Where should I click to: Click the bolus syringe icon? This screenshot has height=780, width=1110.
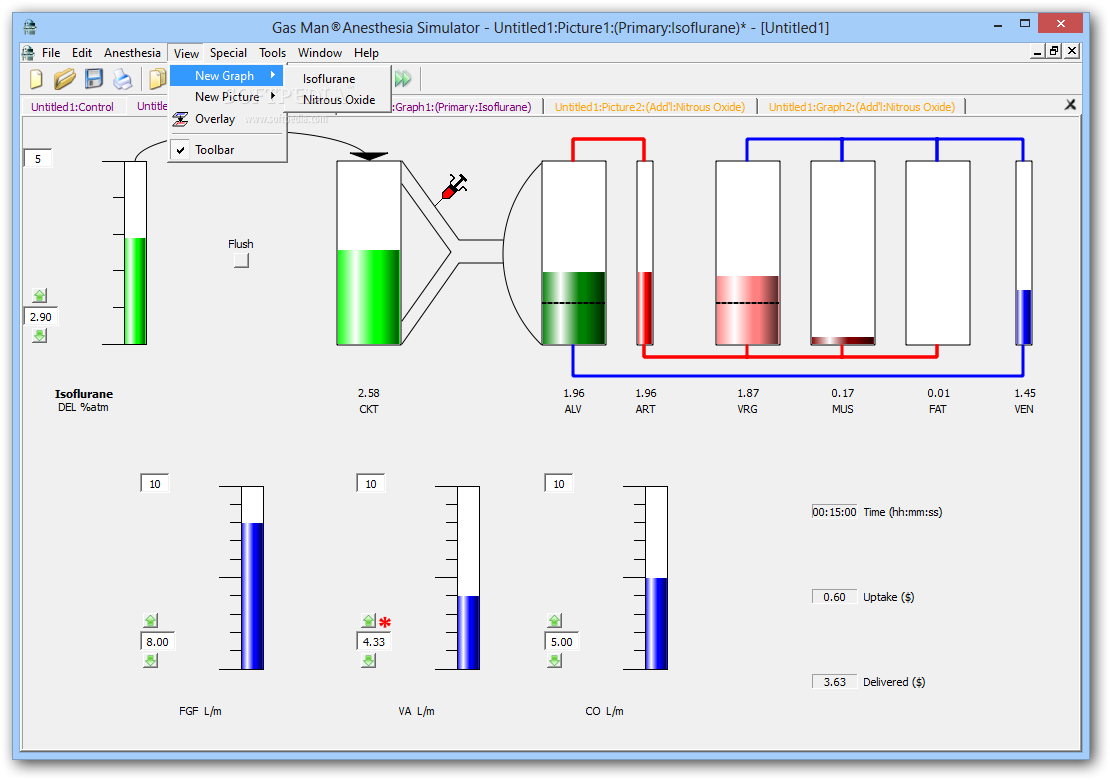(x=454, y=187)
